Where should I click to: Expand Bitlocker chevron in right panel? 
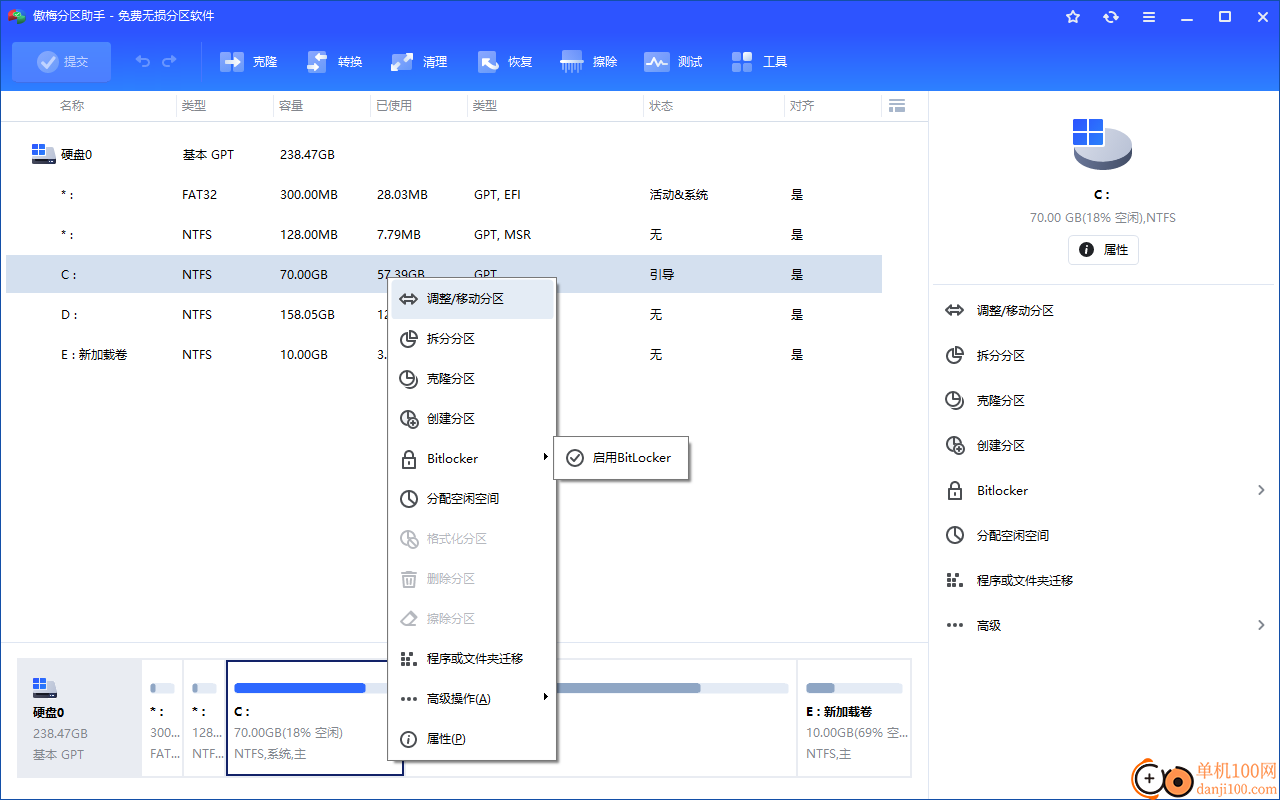click(1261, 491)
